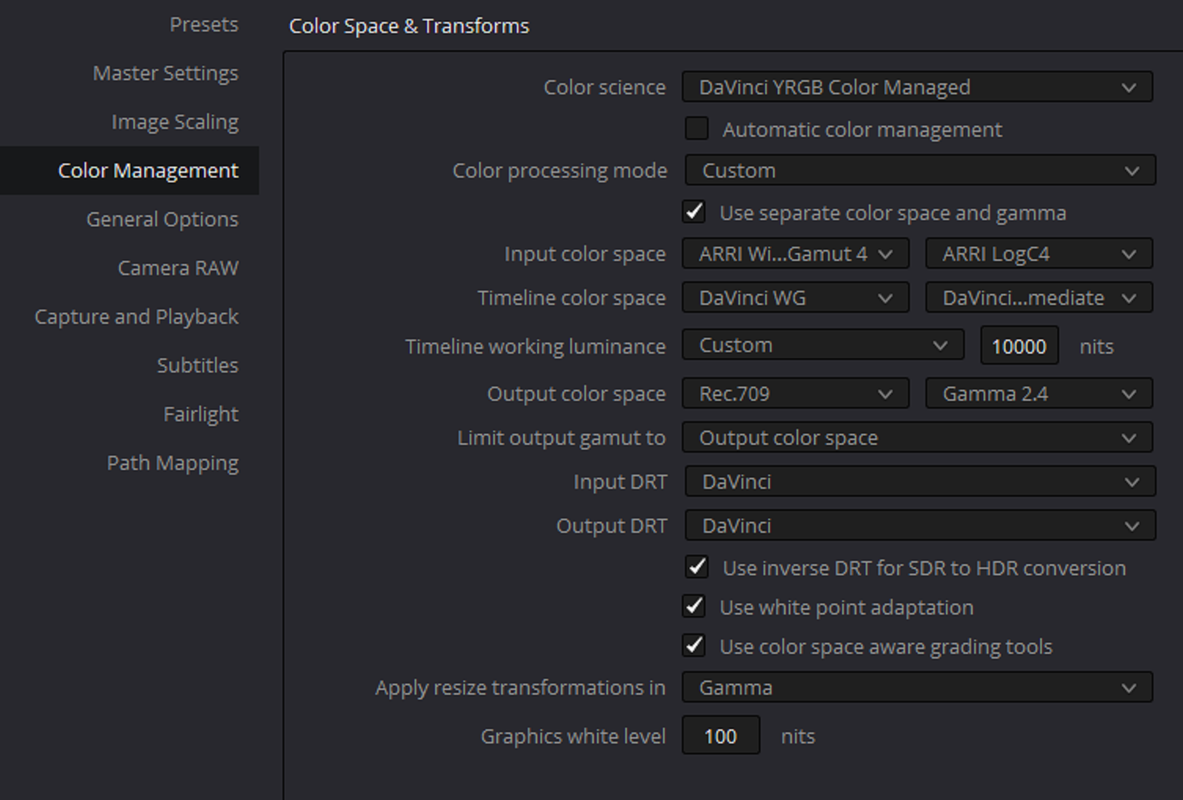Screen dimensions: 1183x800
Task: Open Timeline color space DaVinci WG dropdown
Action: [x=795, y=297]
